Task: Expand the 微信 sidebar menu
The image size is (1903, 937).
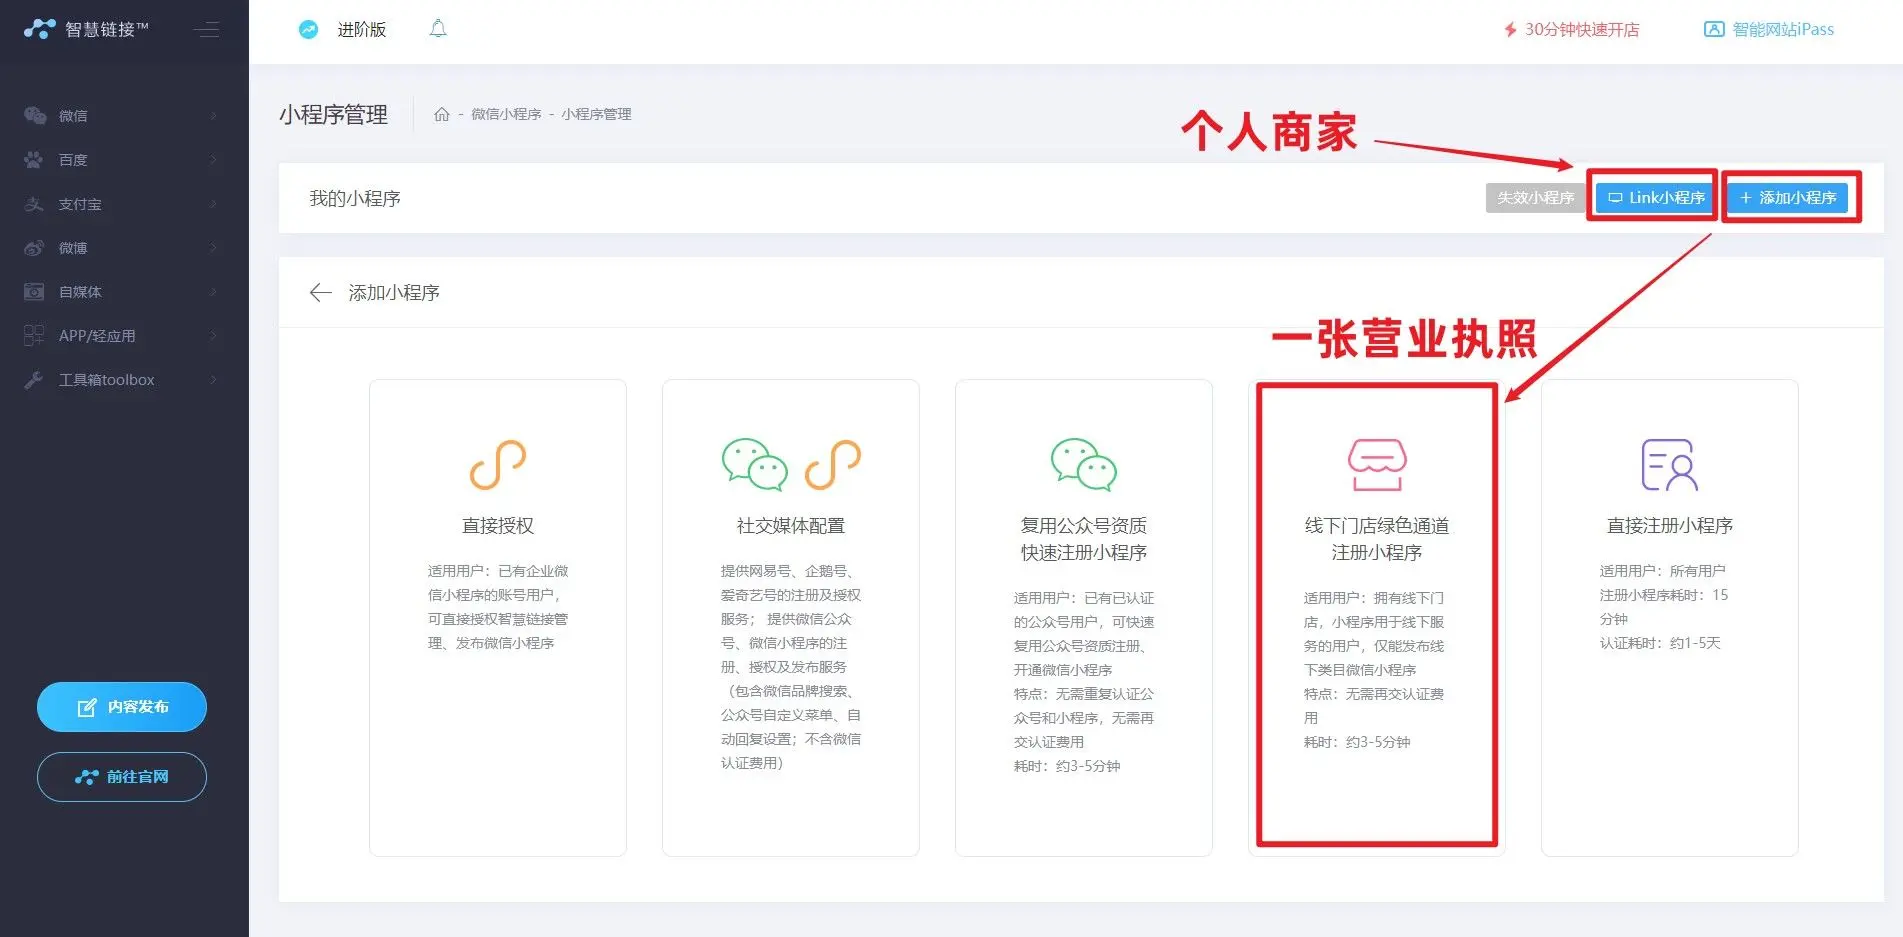Action: (x=120, y=116)
